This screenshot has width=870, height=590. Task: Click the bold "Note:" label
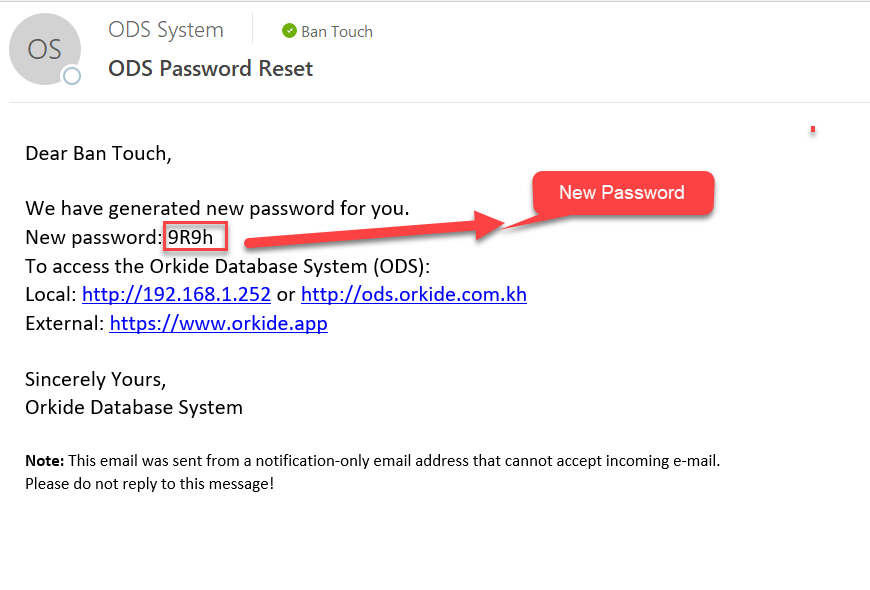[45, 461]
